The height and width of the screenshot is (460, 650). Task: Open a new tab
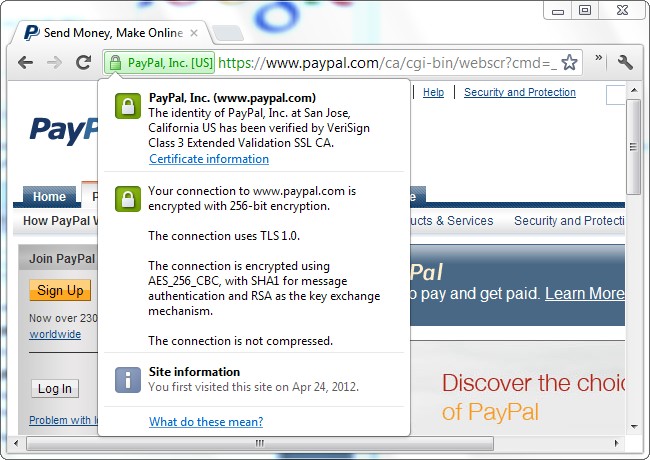click(227, 33)
